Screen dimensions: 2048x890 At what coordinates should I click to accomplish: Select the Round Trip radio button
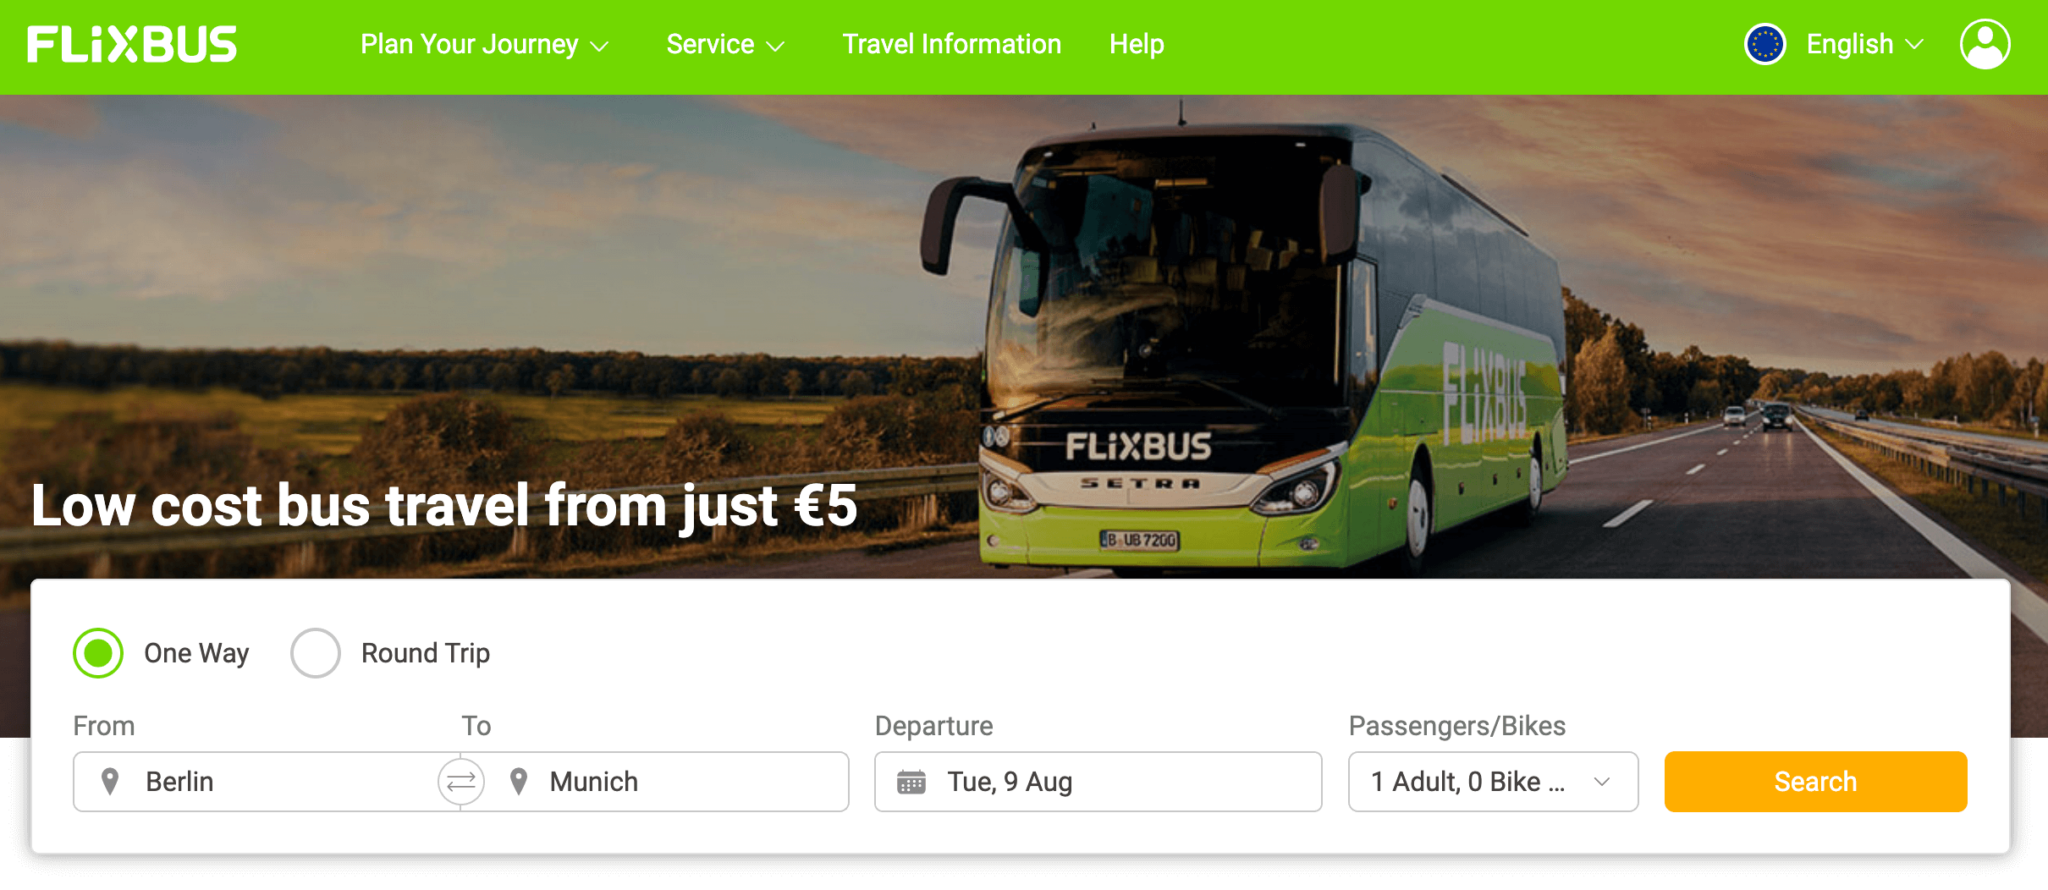[x=315, y=653]
